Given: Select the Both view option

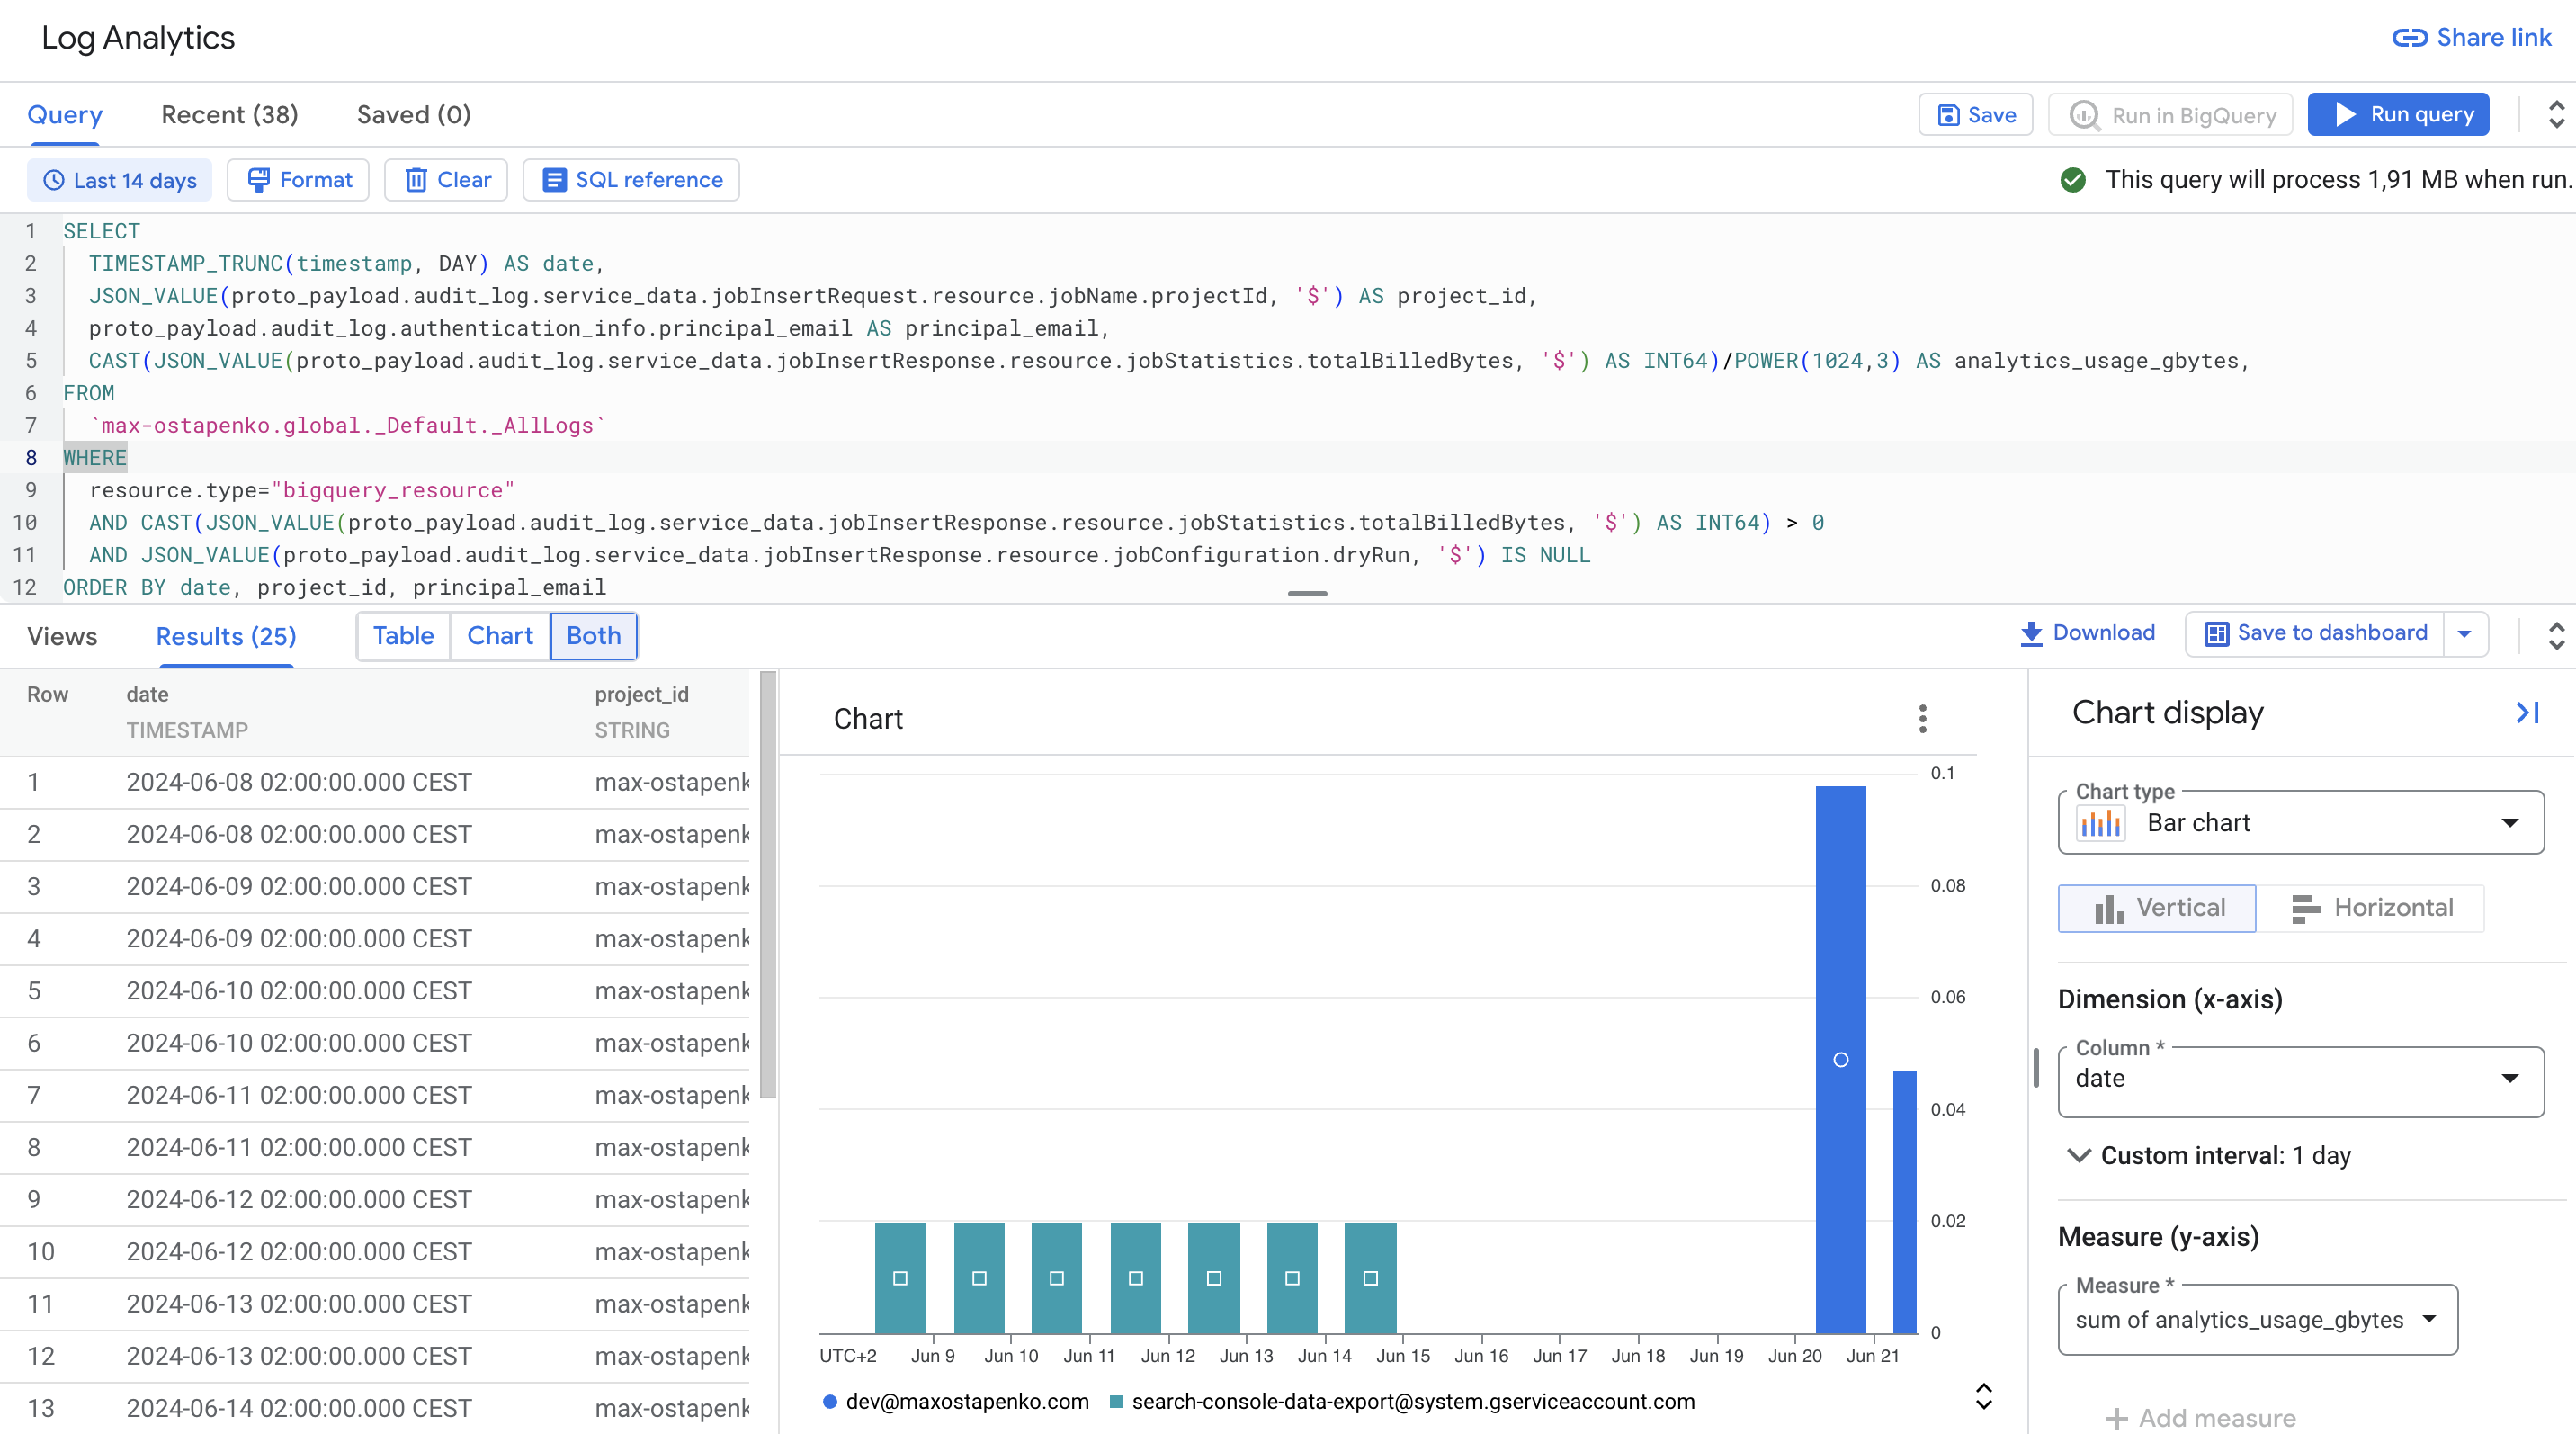Looking at the screenshot, I should 593,636.
